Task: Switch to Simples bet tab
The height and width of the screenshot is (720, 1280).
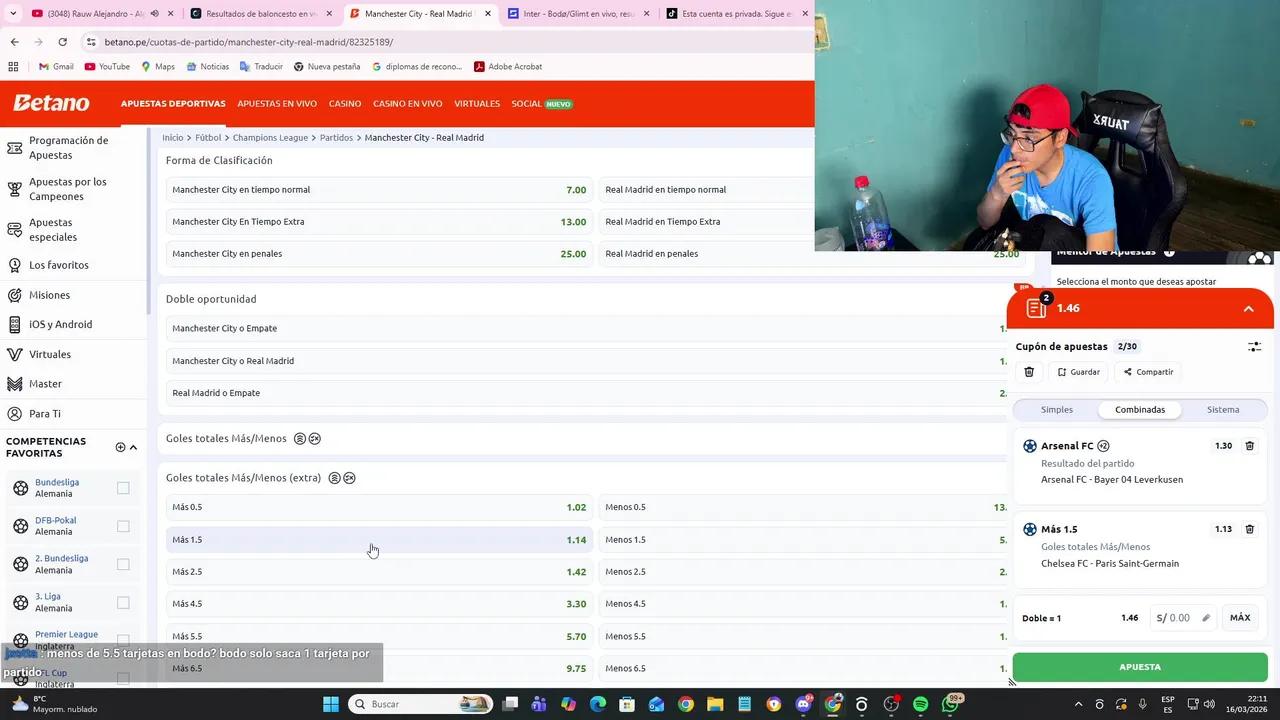Action: 1057,410
